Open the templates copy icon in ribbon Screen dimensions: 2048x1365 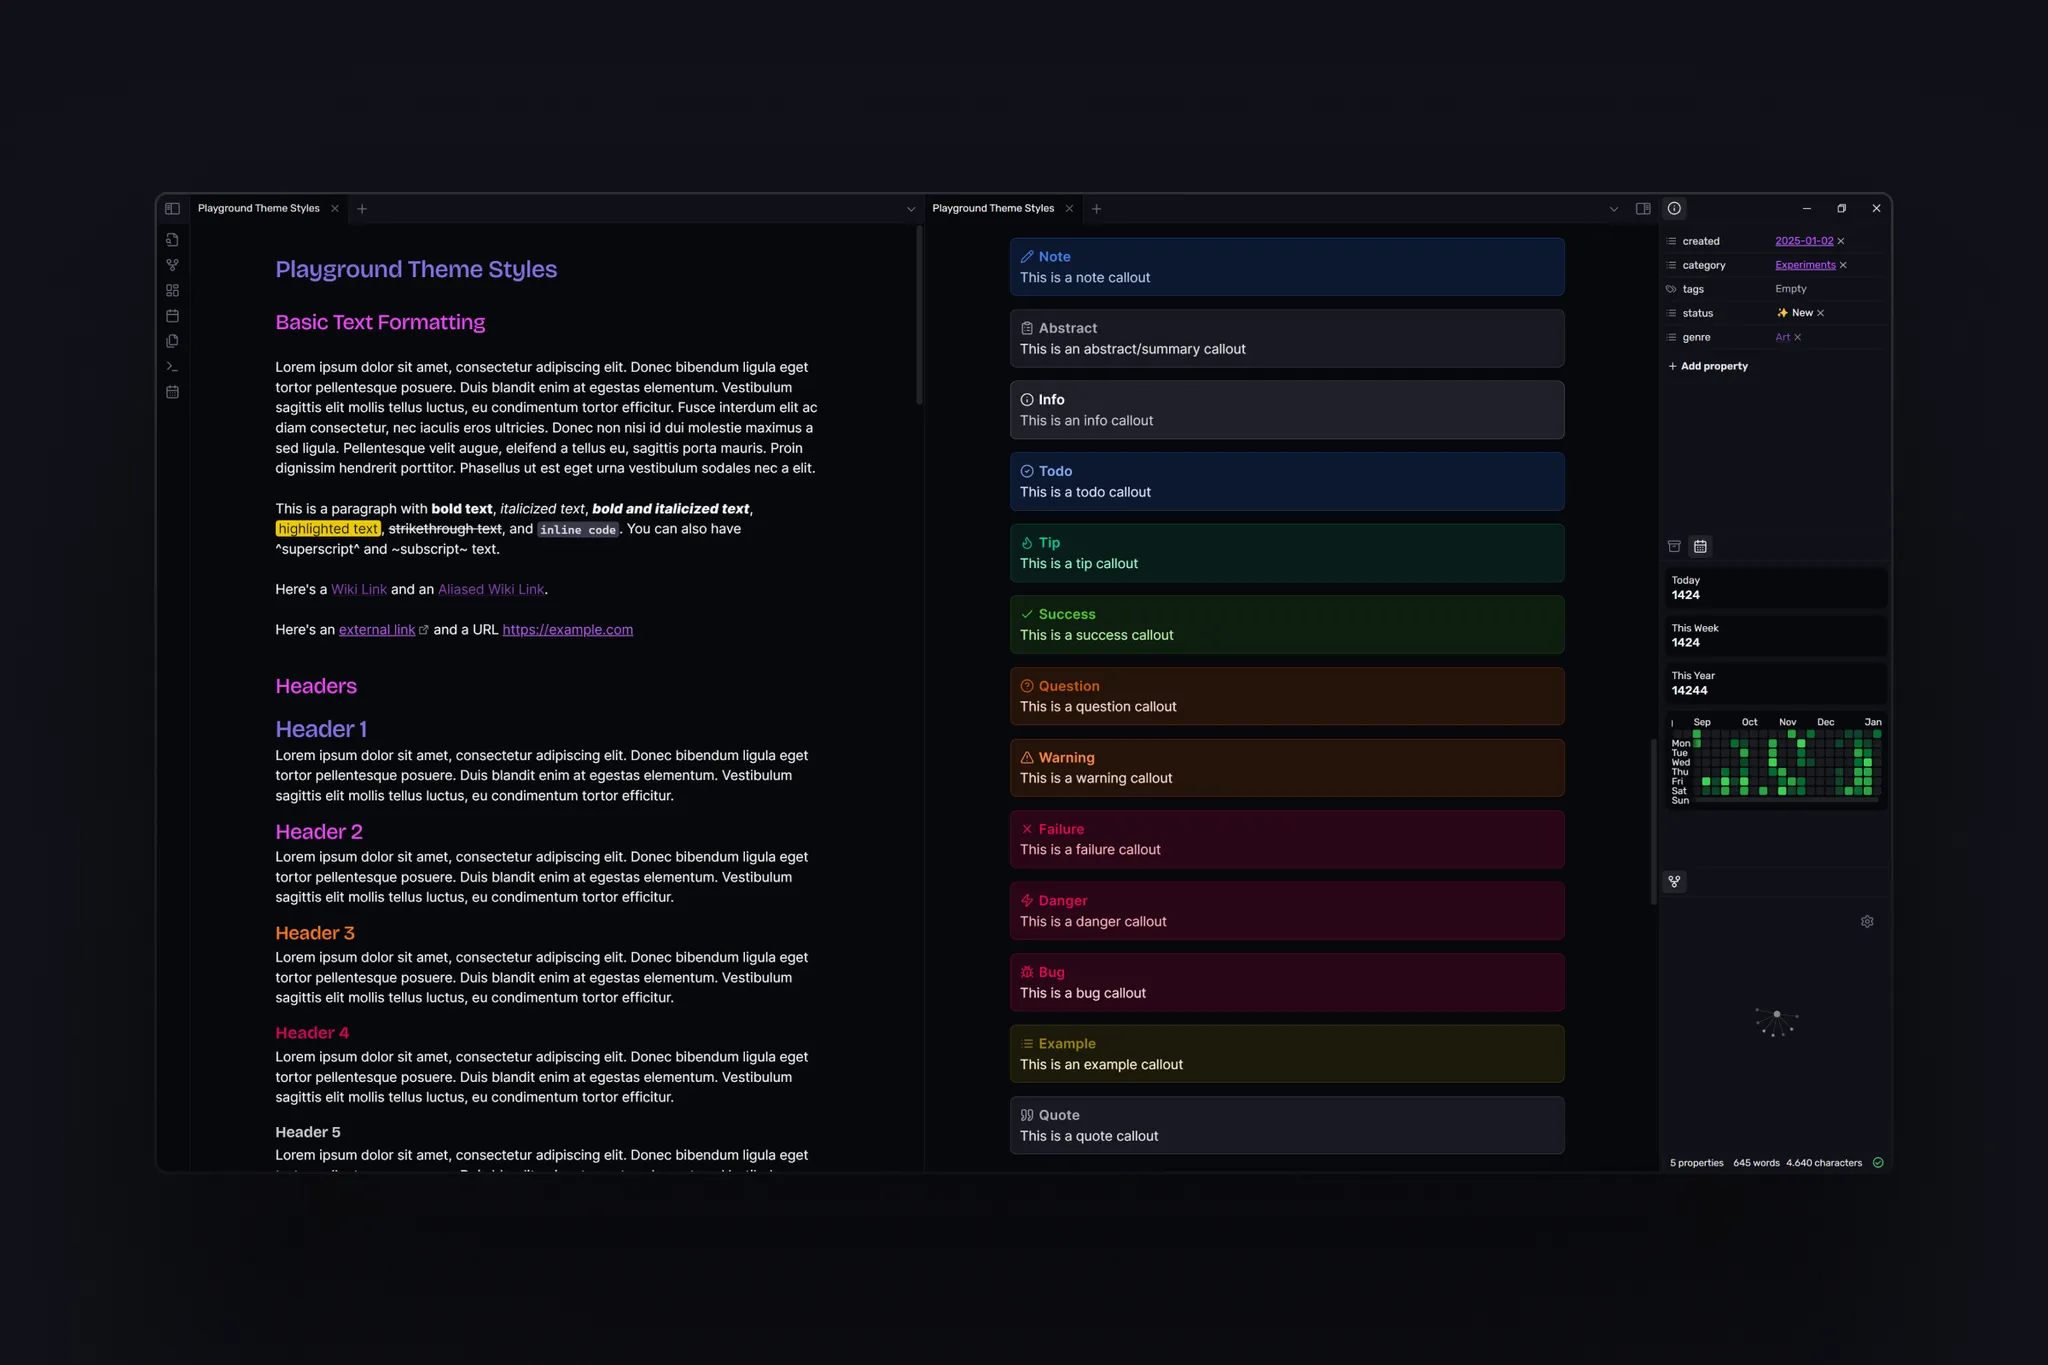tap(172, 341)
